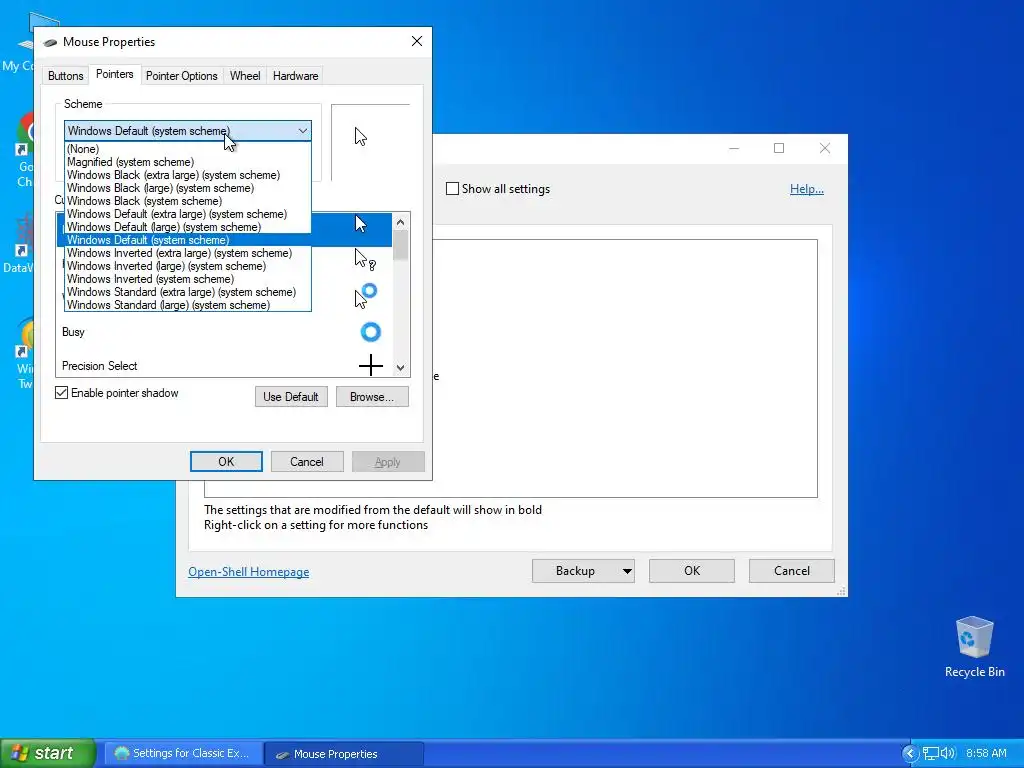The width and height of the screenshot is (1024, 768).
Task: Confirm Mouse Properties with OK
Action: click(226, 462)
